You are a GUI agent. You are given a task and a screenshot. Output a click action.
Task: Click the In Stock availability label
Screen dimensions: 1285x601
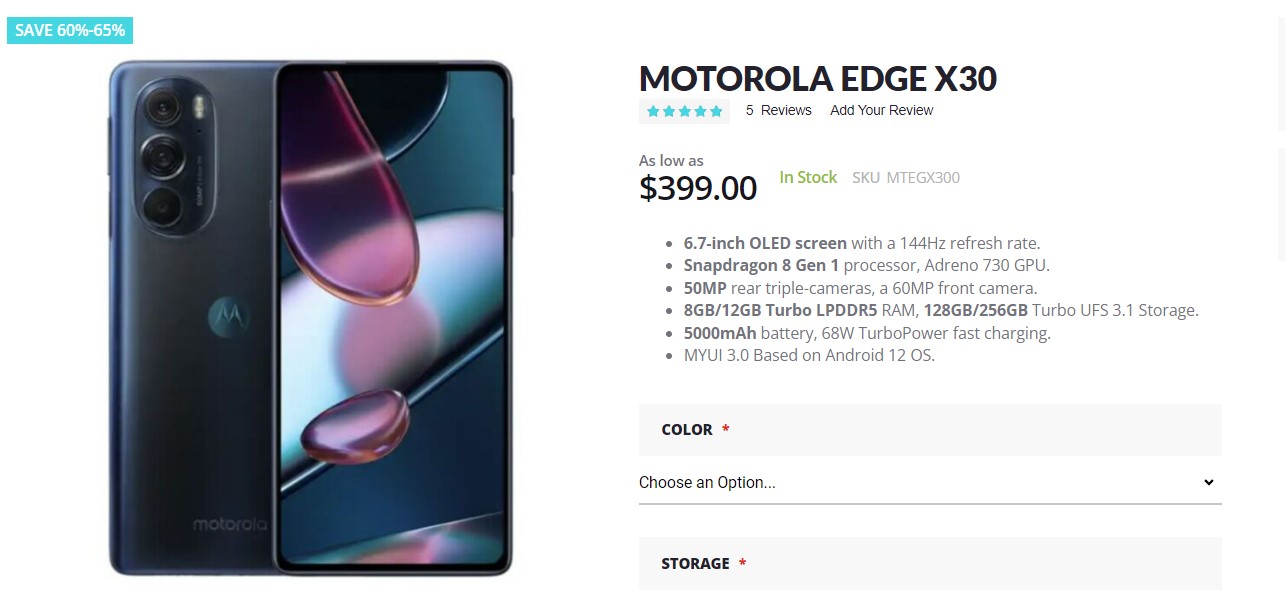point(808,177)
